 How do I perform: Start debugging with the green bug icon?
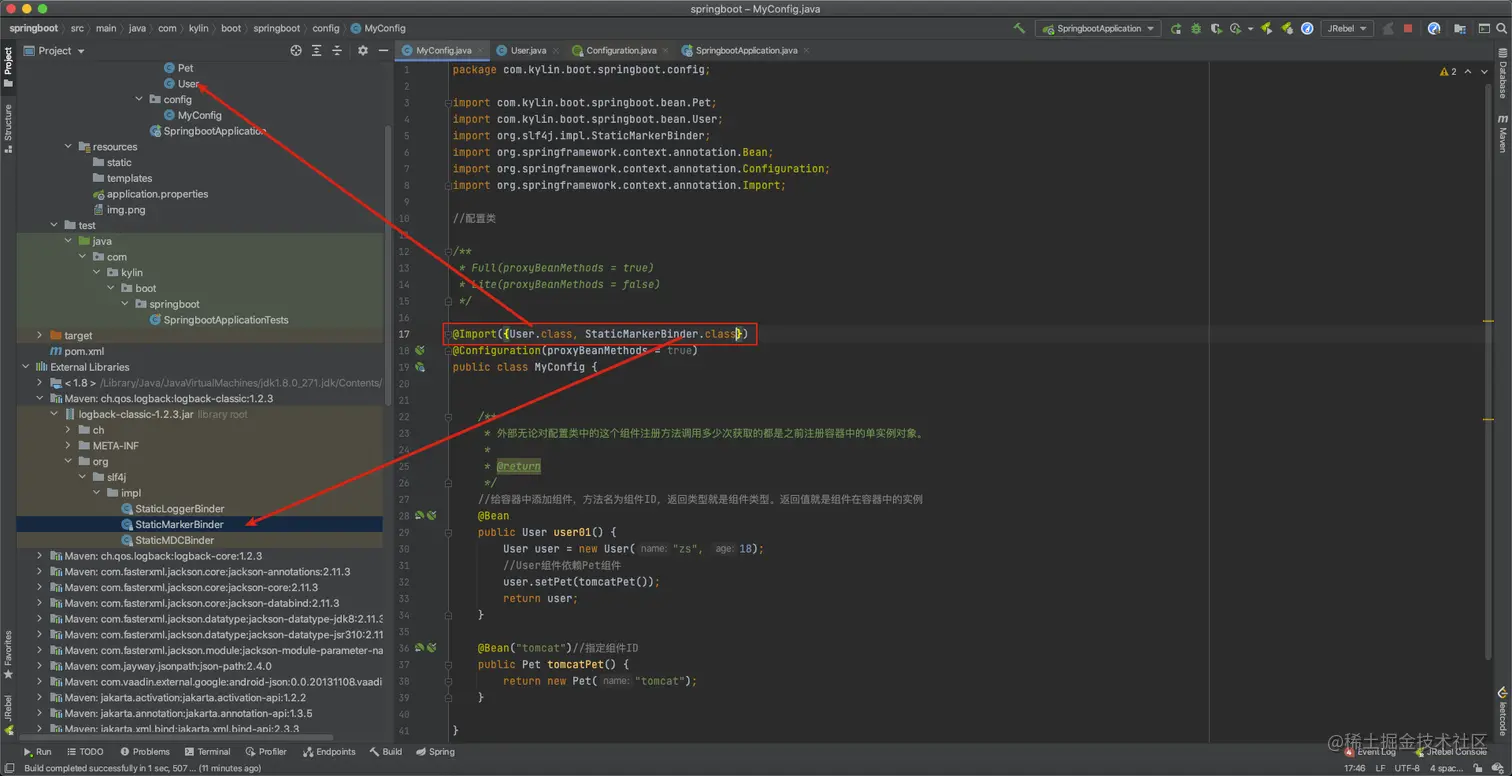coord(1196,29)
